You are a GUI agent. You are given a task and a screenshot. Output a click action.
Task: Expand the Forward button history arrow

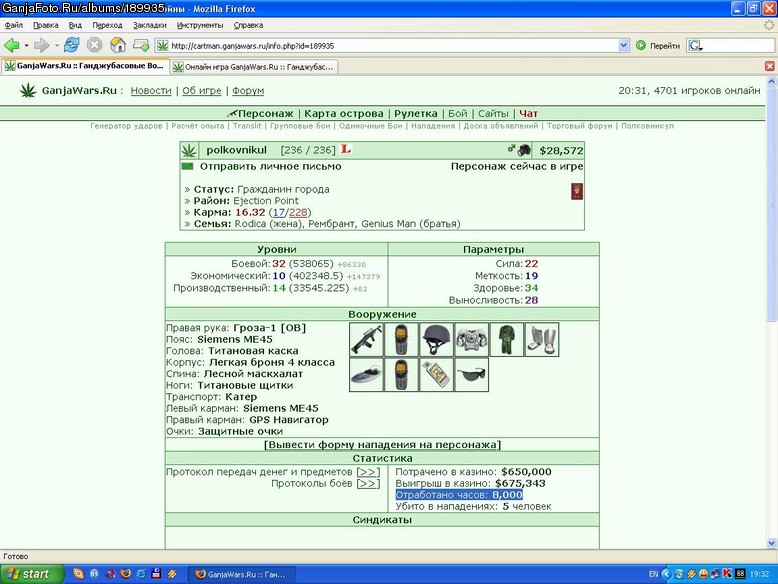[57, 46]
